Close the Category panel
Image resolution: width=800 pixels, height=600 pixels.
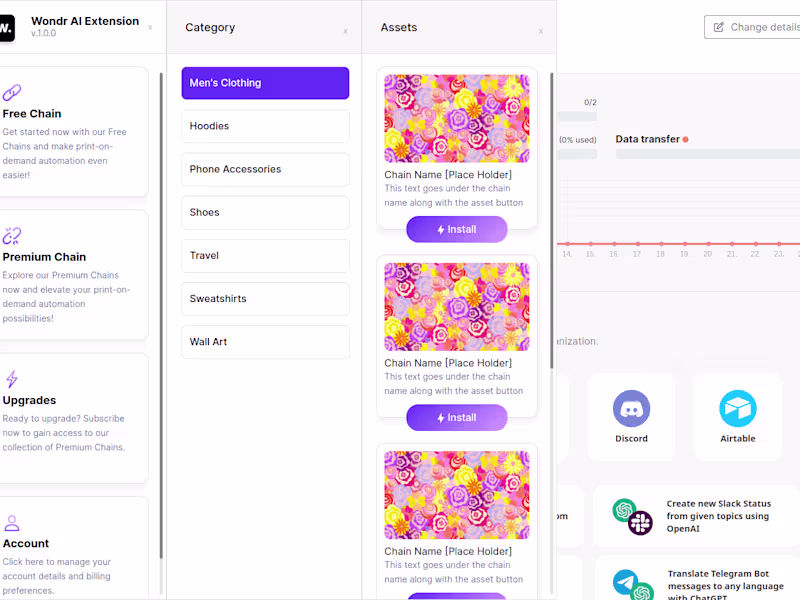pyautogui.click(x=345, y=32)
